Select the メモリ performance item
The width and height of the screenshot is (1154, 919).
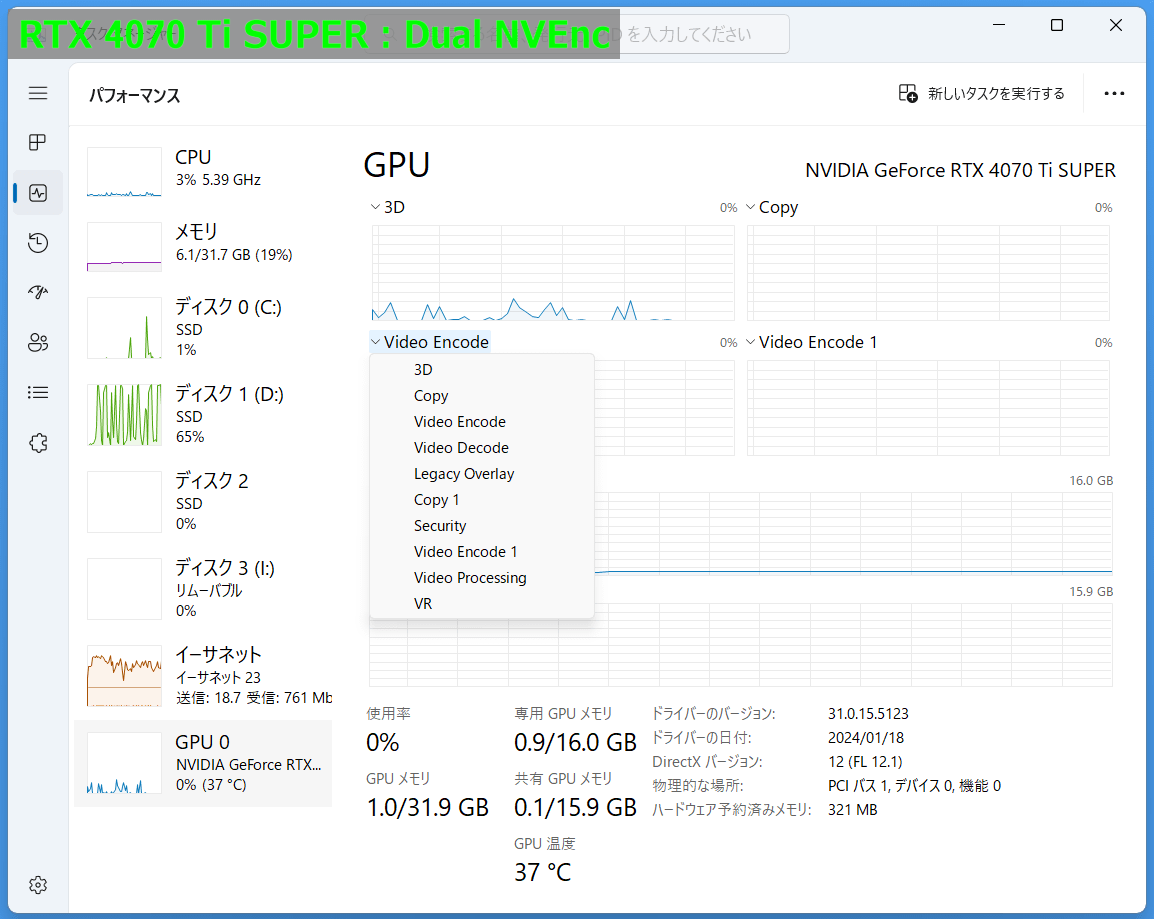[203, 246]
